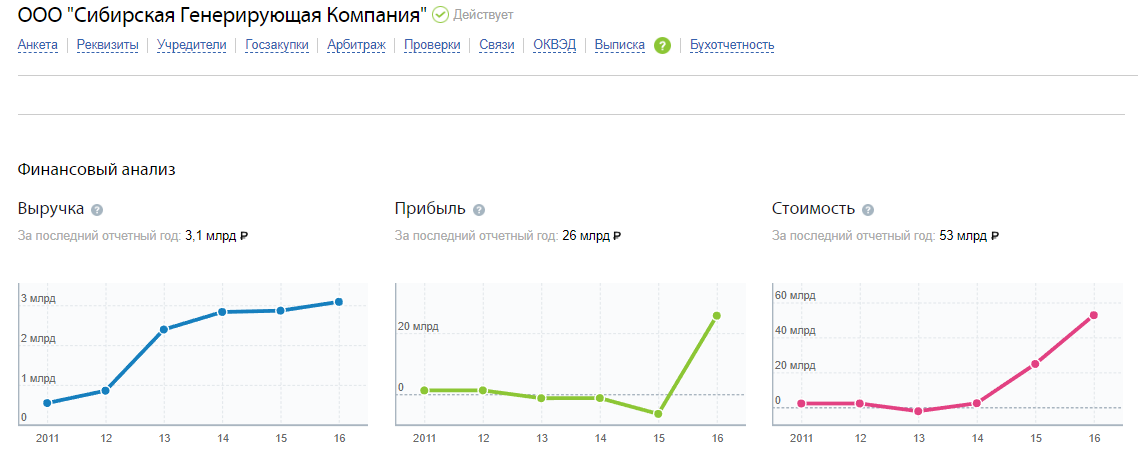Select the 2013 point on Стоимость chart
This screenshot has width=1138, height=468.
coord(918,411)
